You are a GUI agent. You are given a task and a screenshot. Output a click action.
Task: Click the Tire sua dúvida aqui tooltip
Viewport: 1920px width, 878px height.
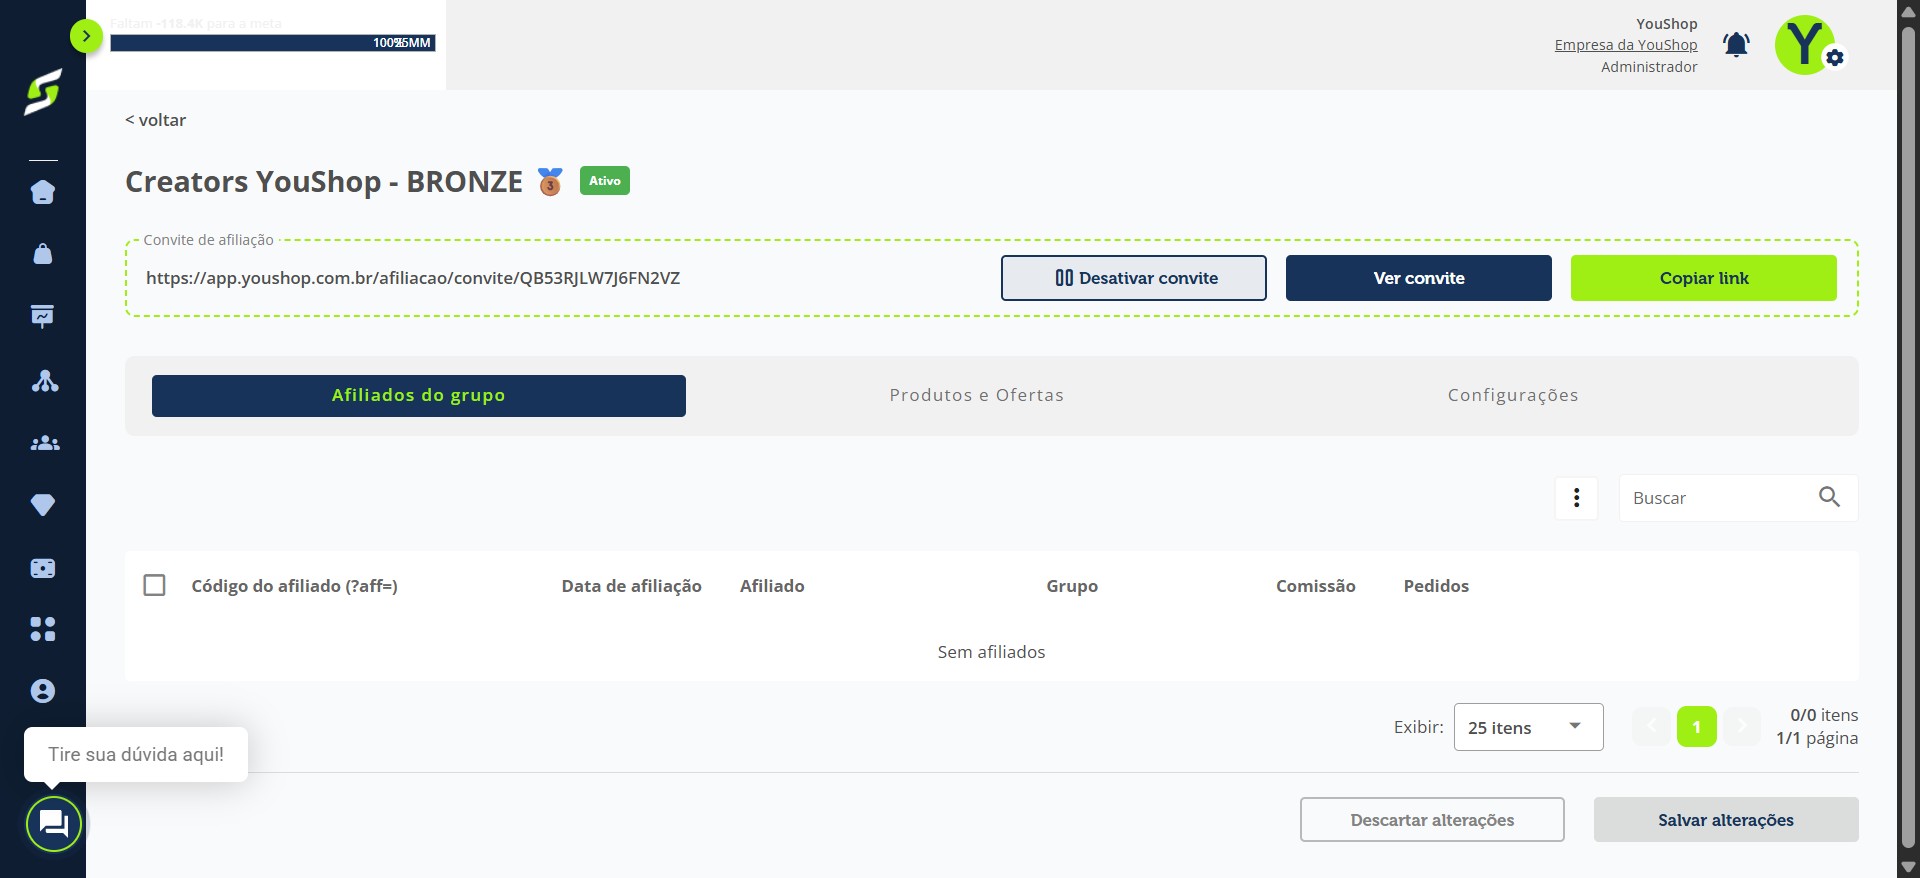click(x=136, y=755)
